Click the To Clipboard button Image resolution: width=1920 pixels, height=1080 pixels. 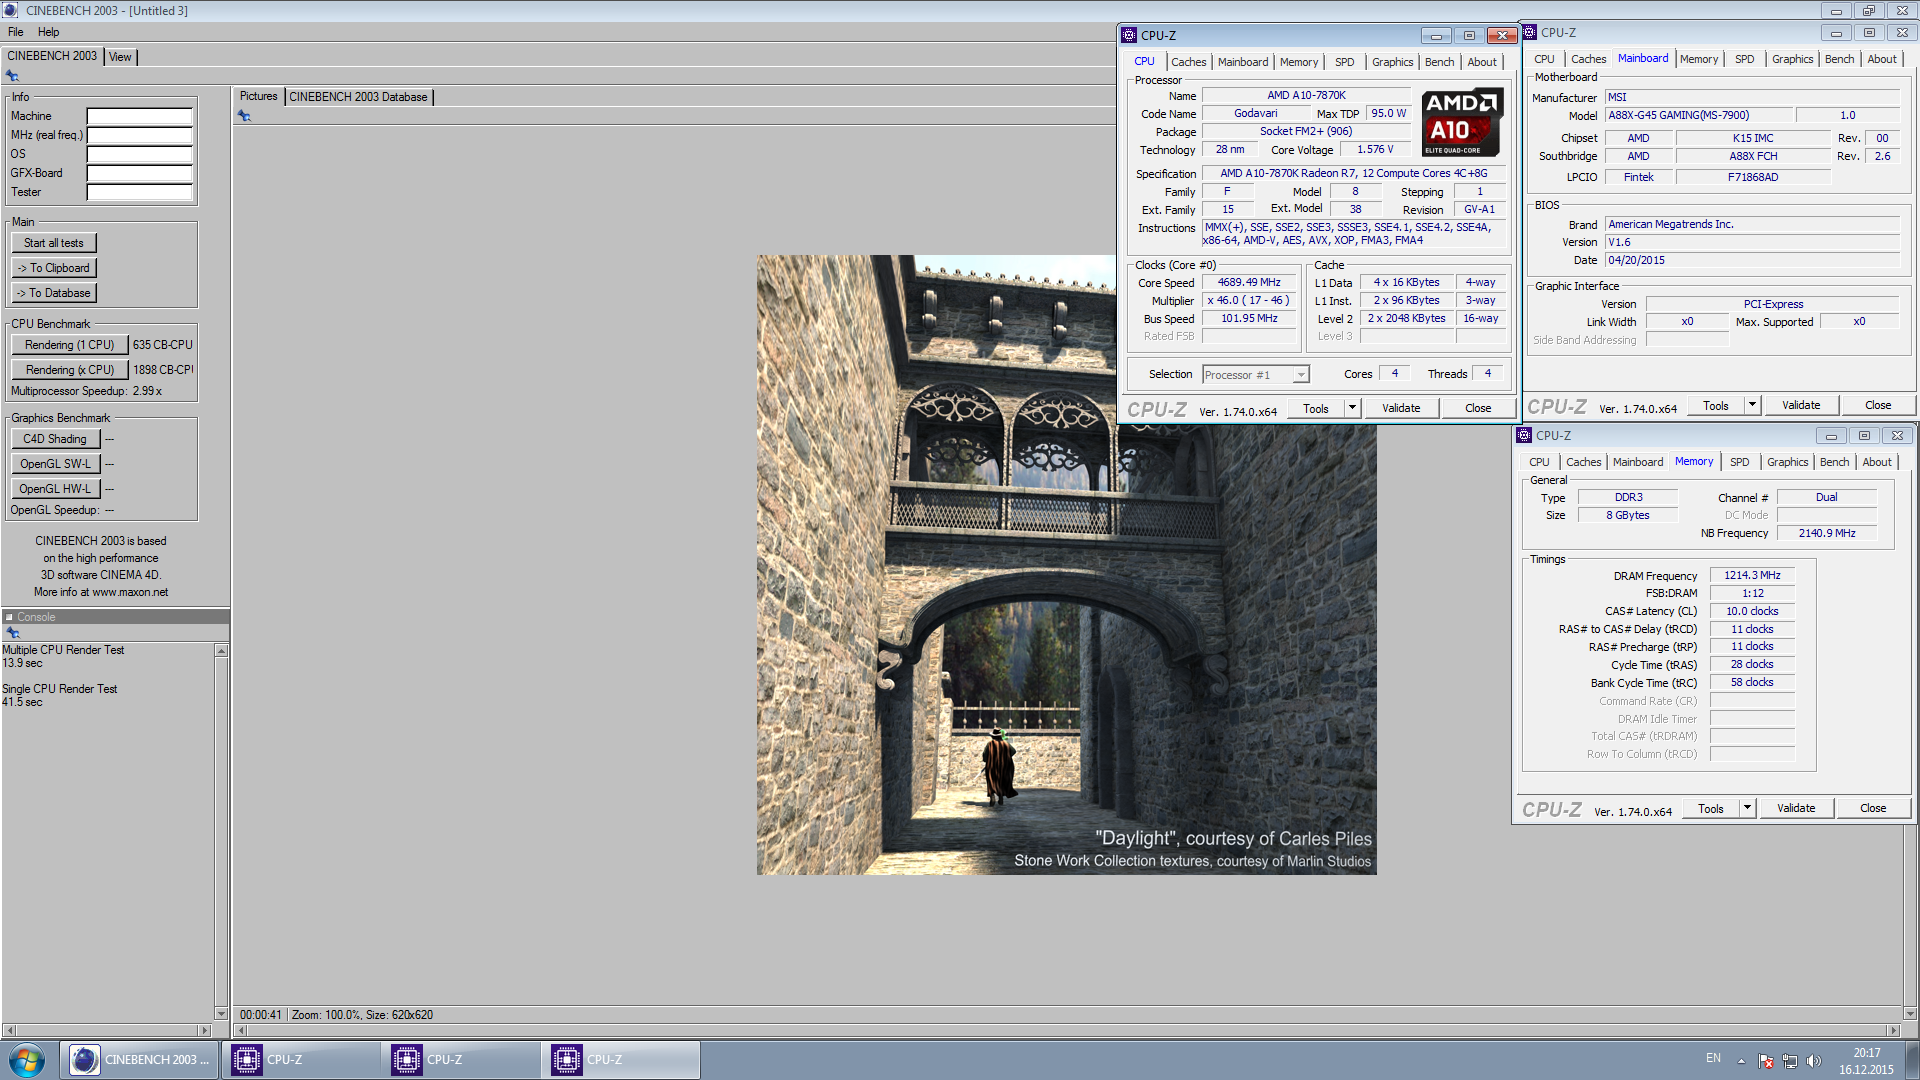pyautogui.click(x=54, y=268)
